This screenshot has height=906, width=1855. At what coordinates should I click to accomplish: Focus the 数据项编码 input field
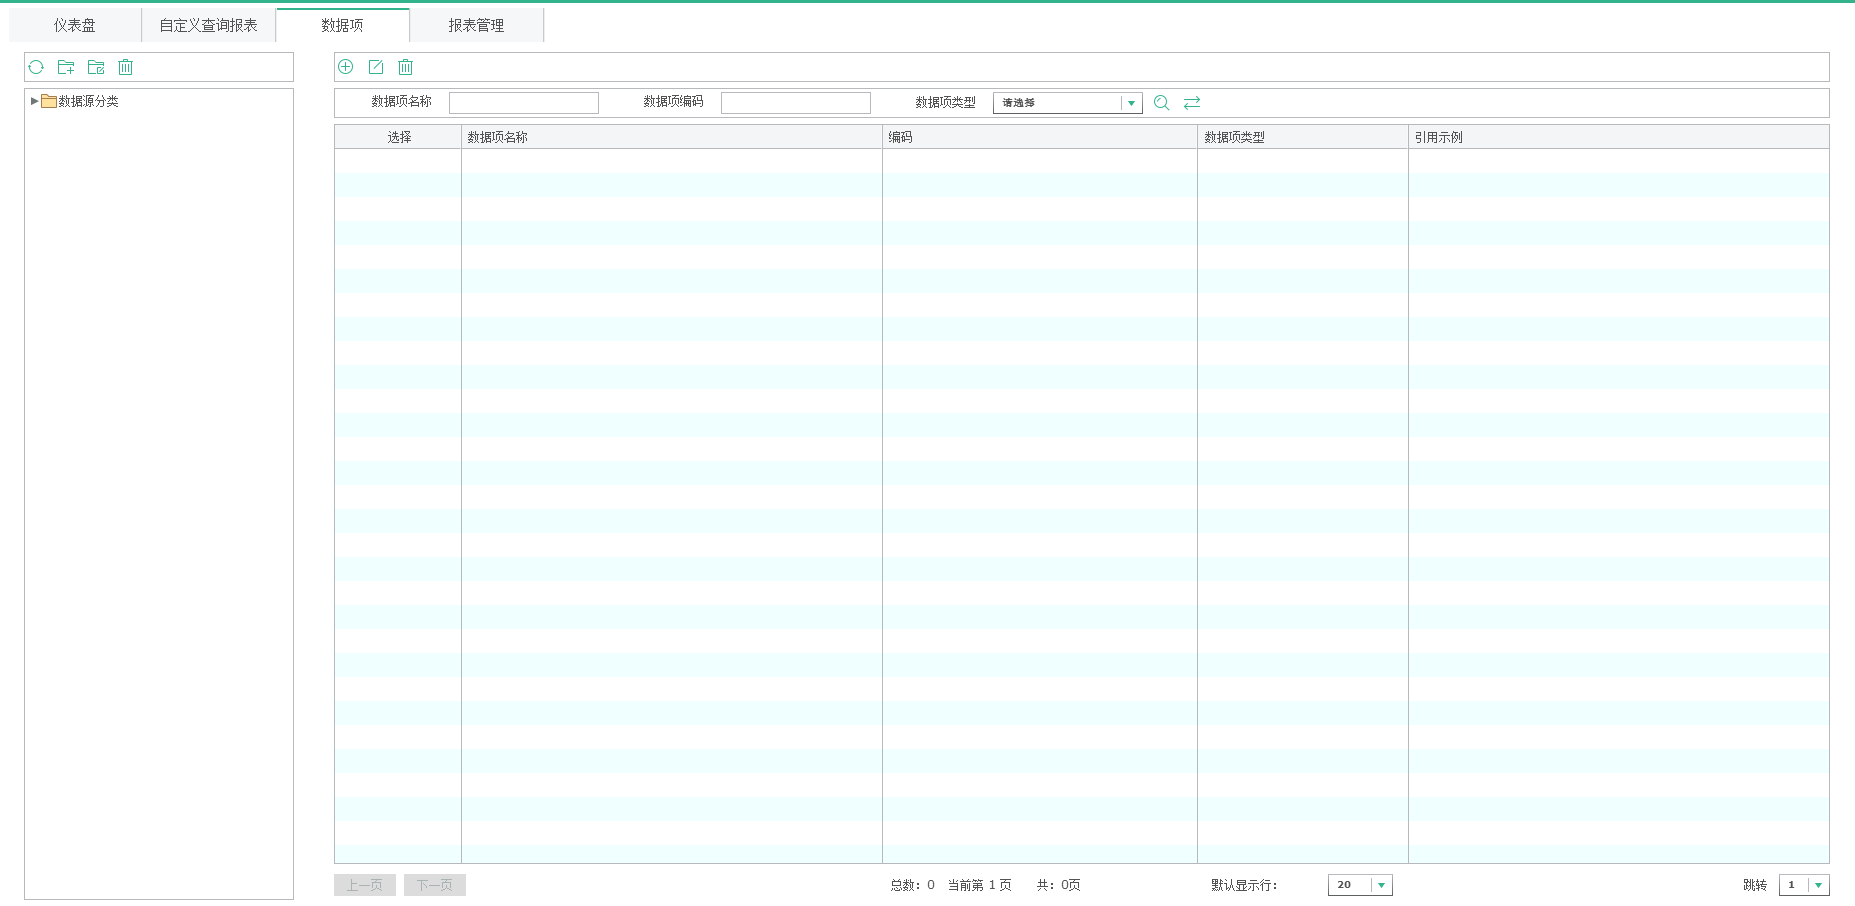pyautogui.click(x=796, y=103)
